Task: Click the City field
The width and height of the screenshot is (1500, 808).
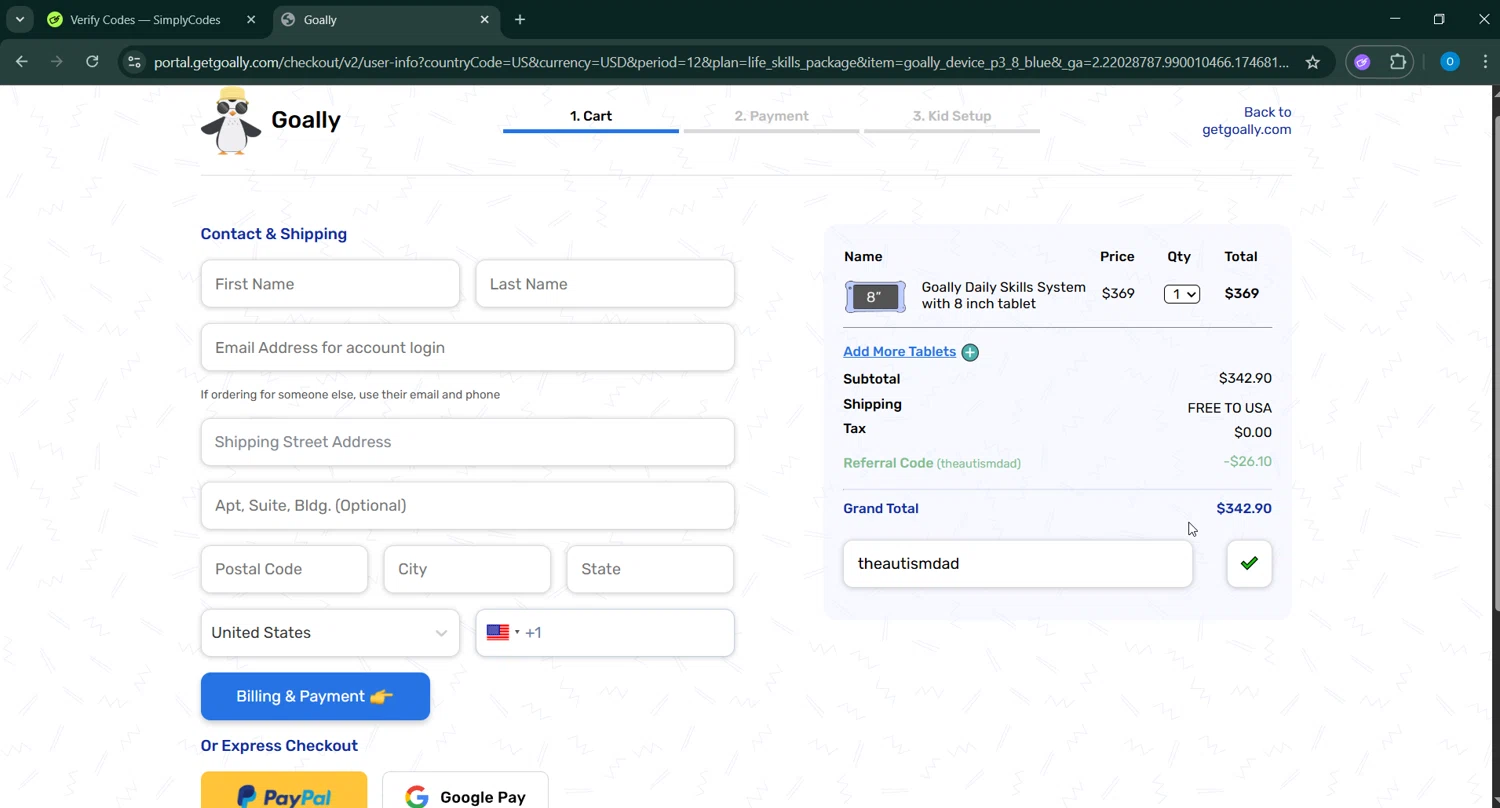Action: [467, 569]
